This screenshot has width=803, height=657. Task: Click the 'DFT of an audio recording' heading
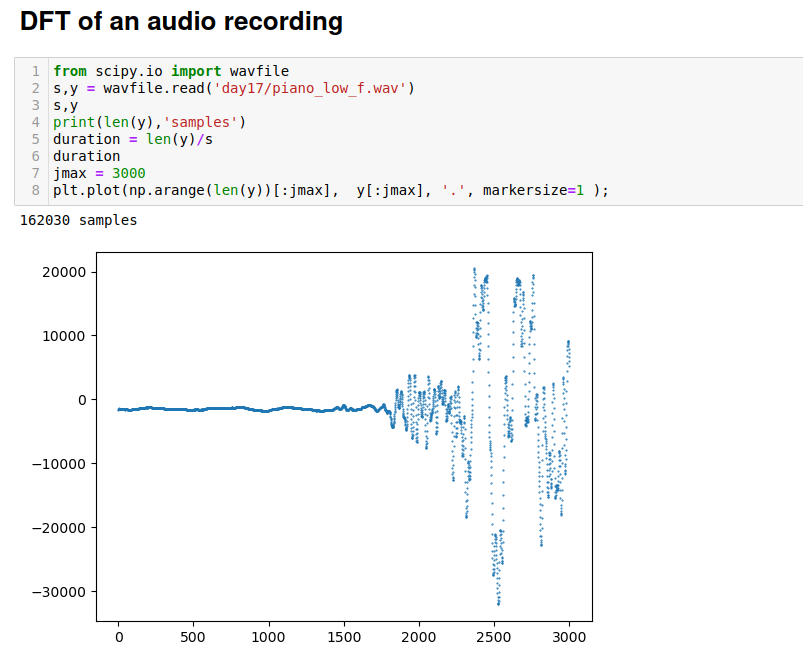coord(181,21)
